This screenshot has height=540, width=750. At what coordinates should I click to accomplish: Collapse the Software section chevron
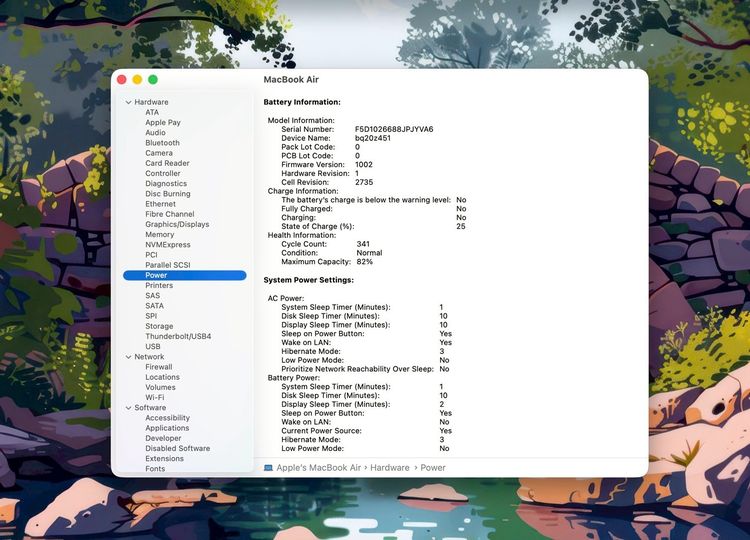coord(128,408)
